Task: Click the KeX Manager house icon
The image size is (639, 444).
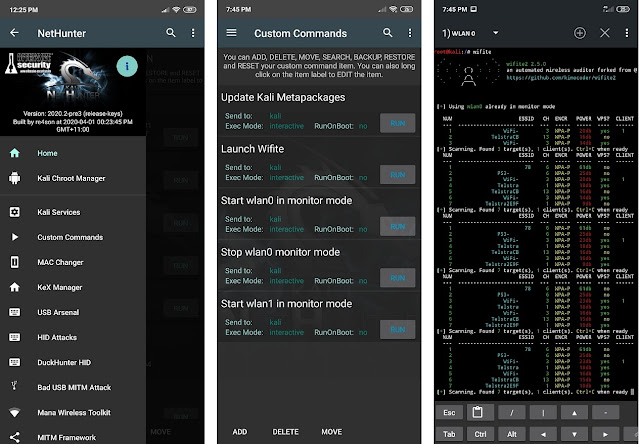Action: coord(15,287)
